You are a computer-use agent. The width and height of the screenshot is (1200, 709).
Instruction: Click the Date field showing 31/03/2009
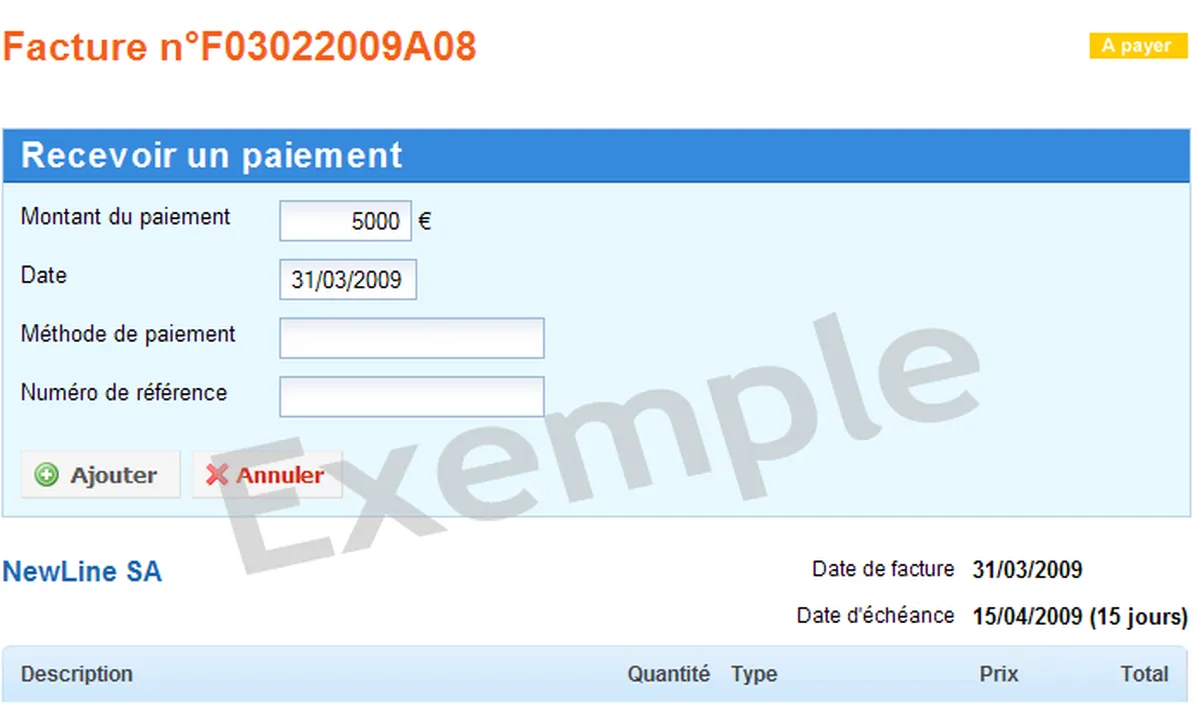[348, 280]
